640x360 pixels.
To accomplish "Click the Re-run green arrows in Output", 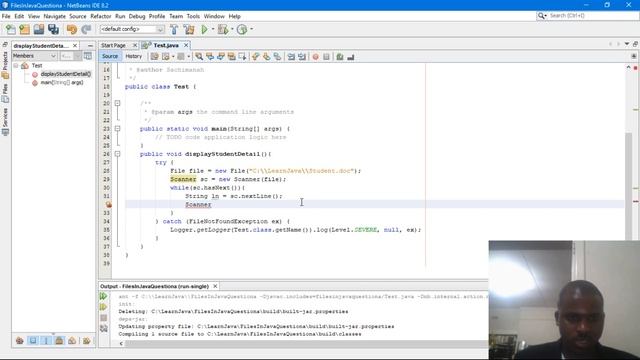I will (x=104, y=296).
